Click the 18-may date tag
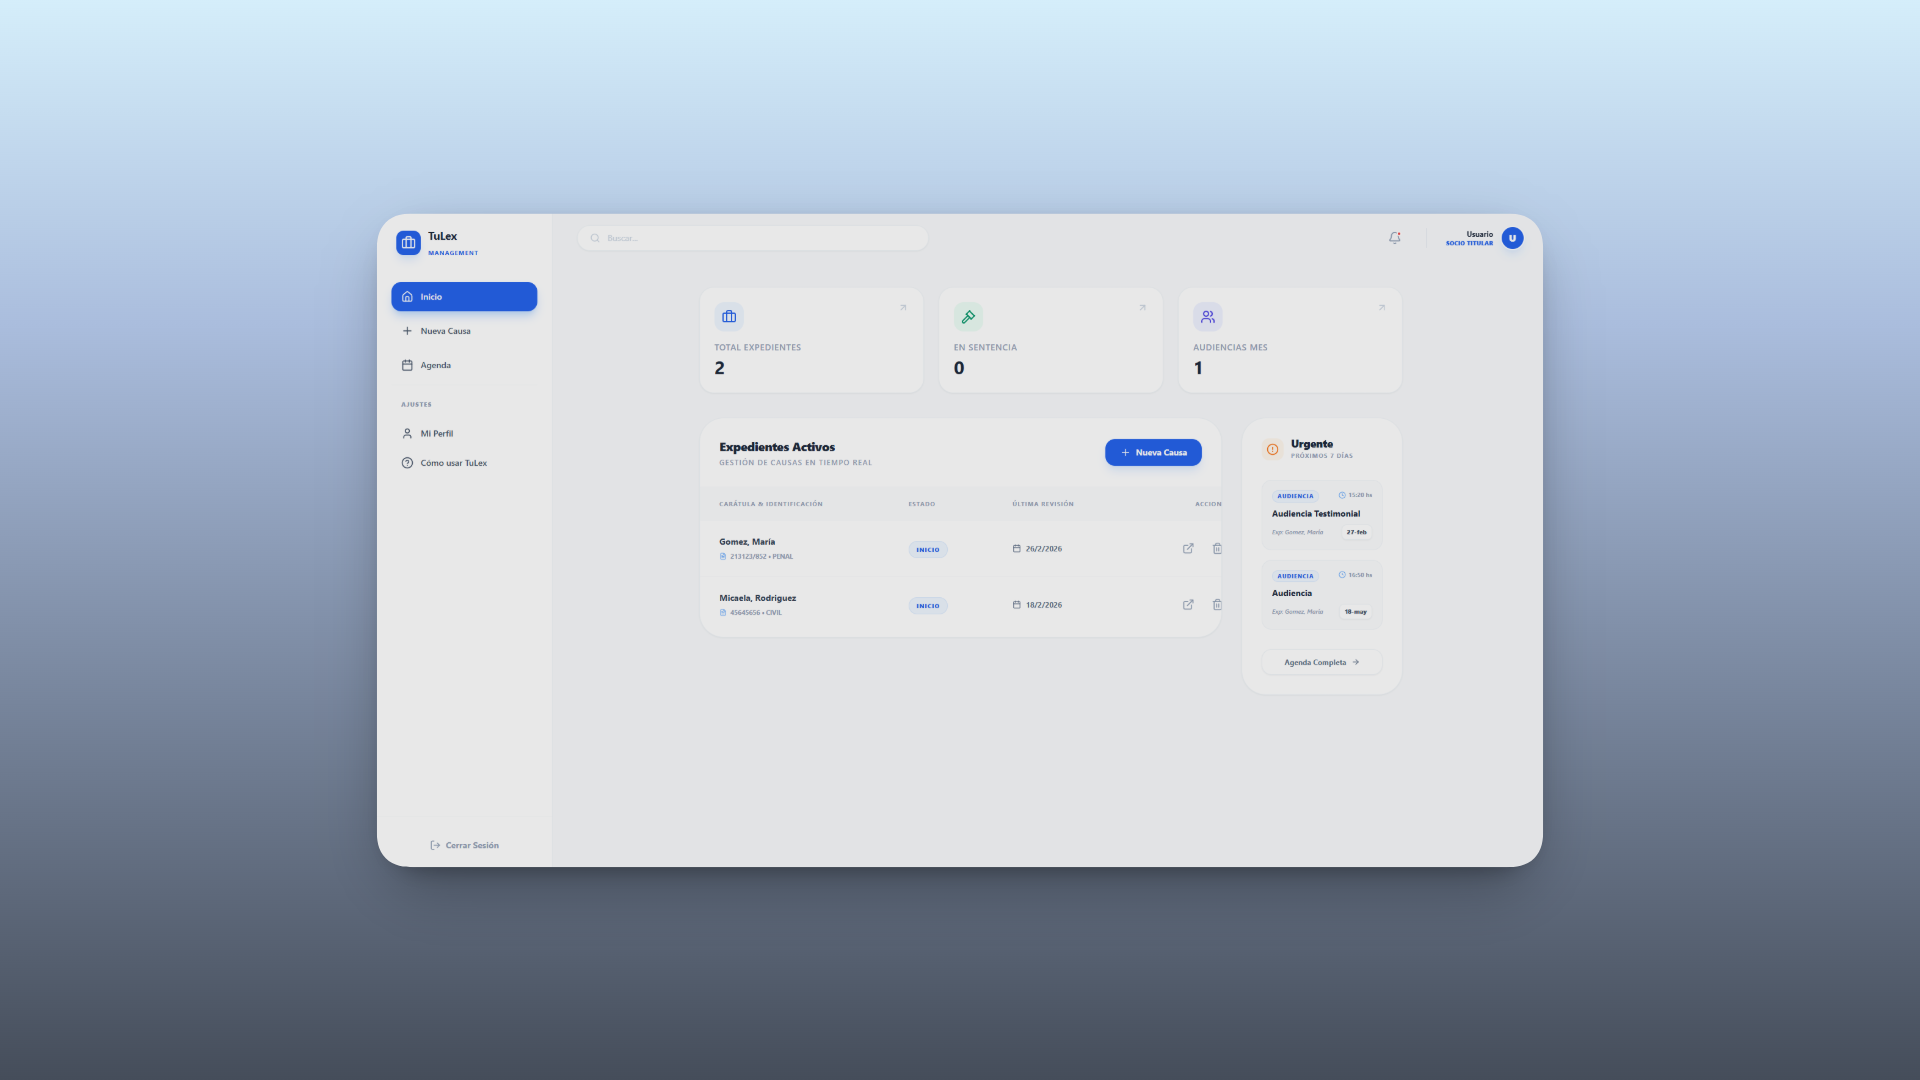The width and height of the screenshot is (1920, 1080). pyautogui.click(x=1356, y=612)
